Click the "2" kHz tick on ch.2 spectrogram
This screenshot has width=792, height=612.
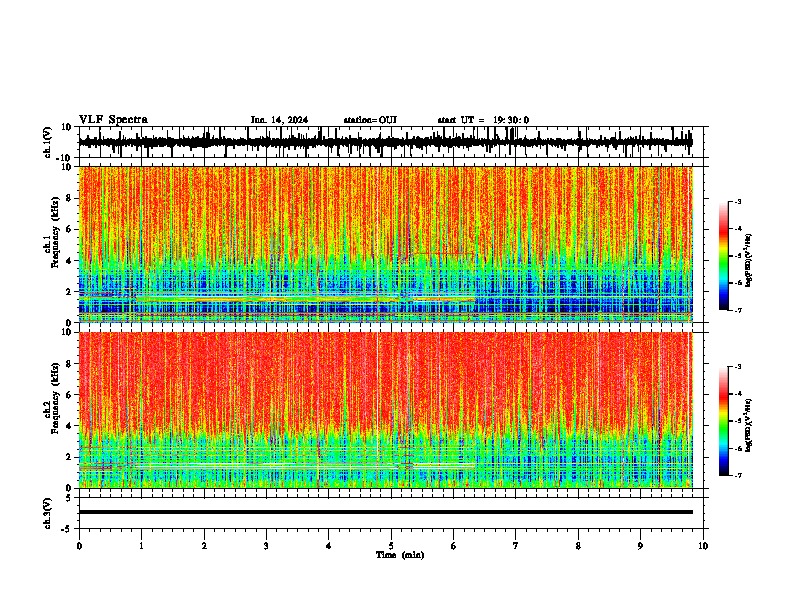(x=70, y=457)
